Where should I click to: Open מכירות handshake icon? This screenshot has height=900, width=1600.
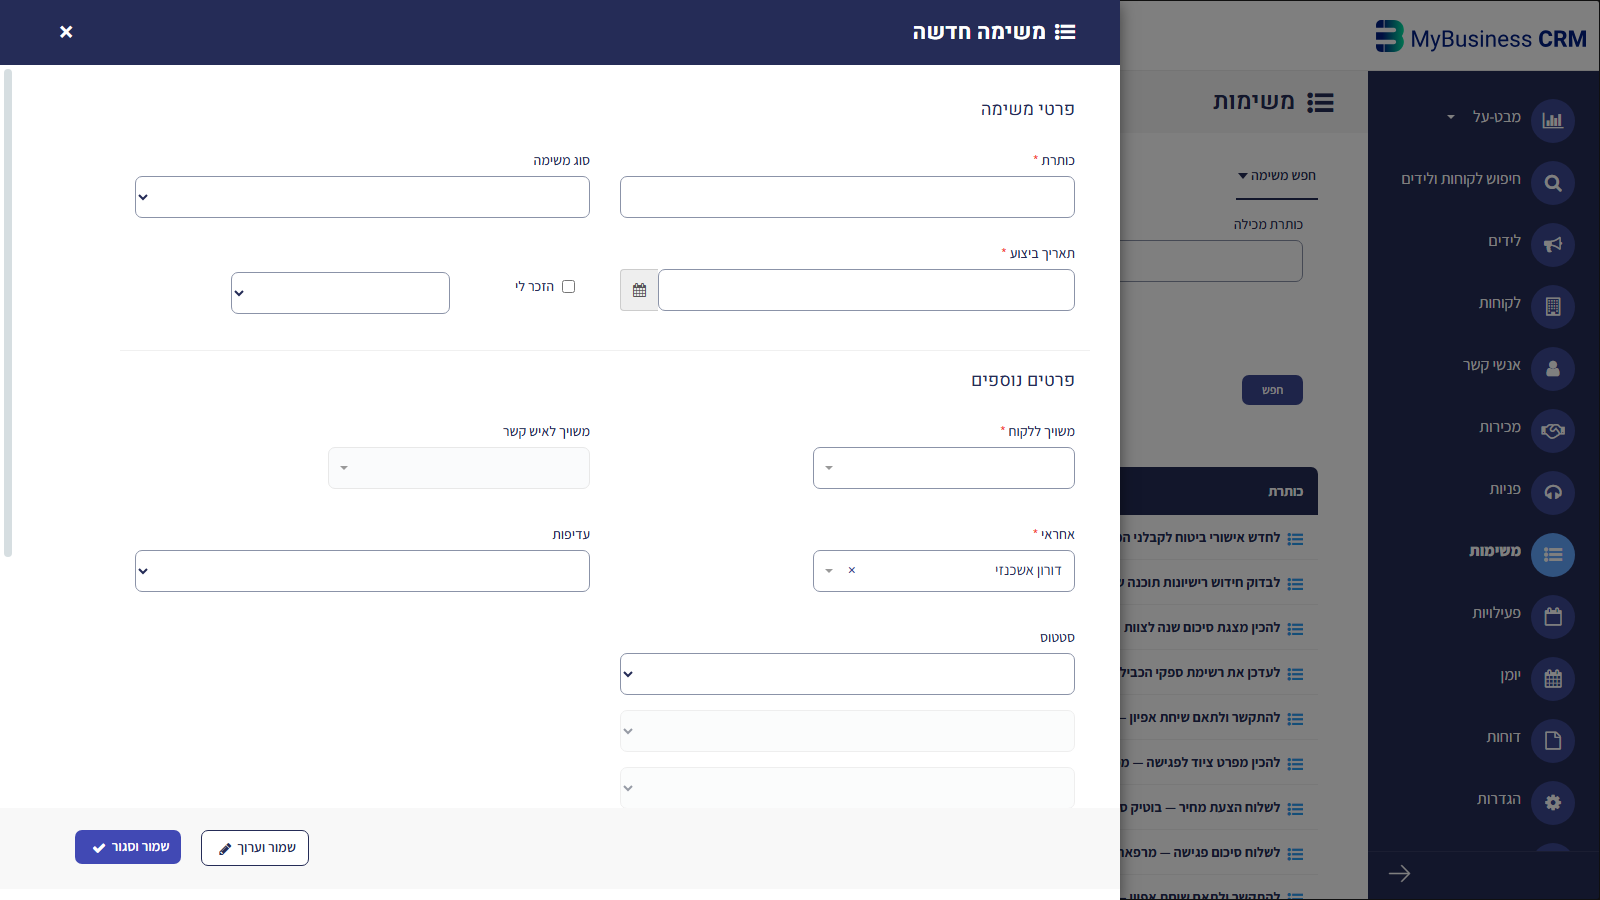point(1552,431)
